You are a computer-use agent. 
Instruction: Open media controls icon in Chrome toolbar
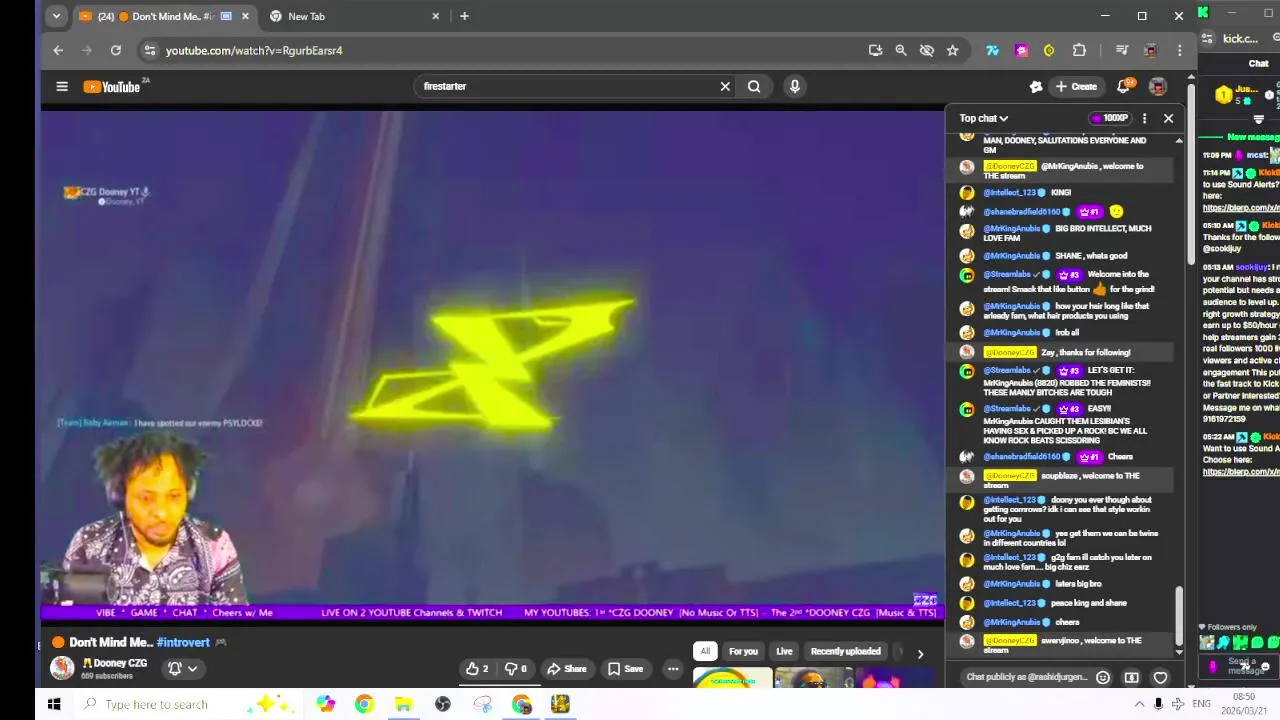point(1121,50)
